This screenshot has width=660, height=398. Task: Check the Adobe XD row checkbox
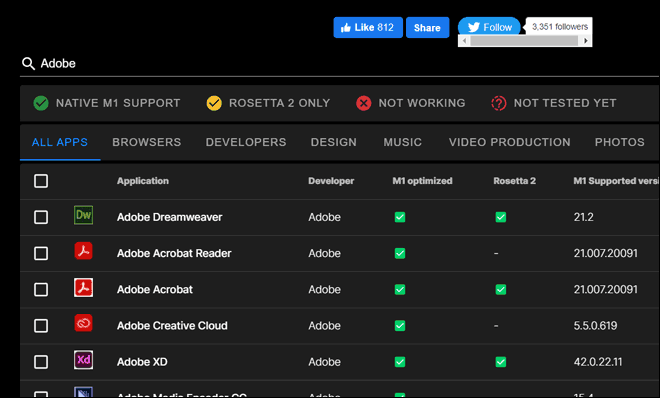41,362
